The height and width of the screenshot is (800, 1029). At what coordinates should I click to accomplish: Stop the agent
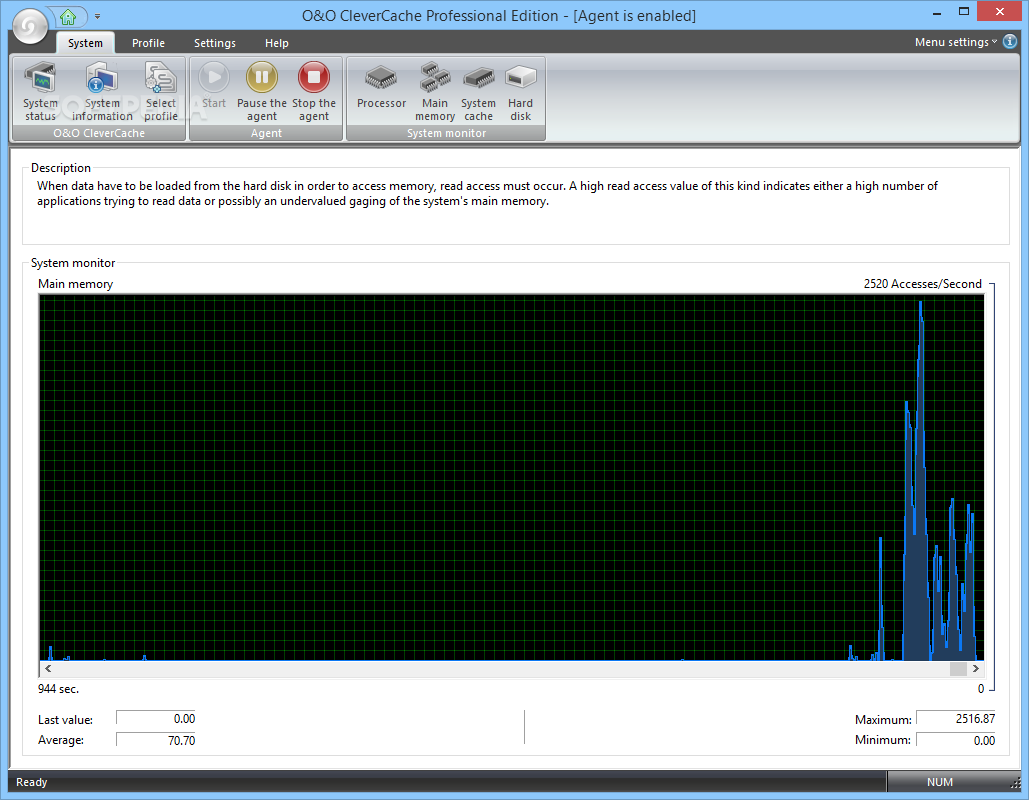pos(314,91)
